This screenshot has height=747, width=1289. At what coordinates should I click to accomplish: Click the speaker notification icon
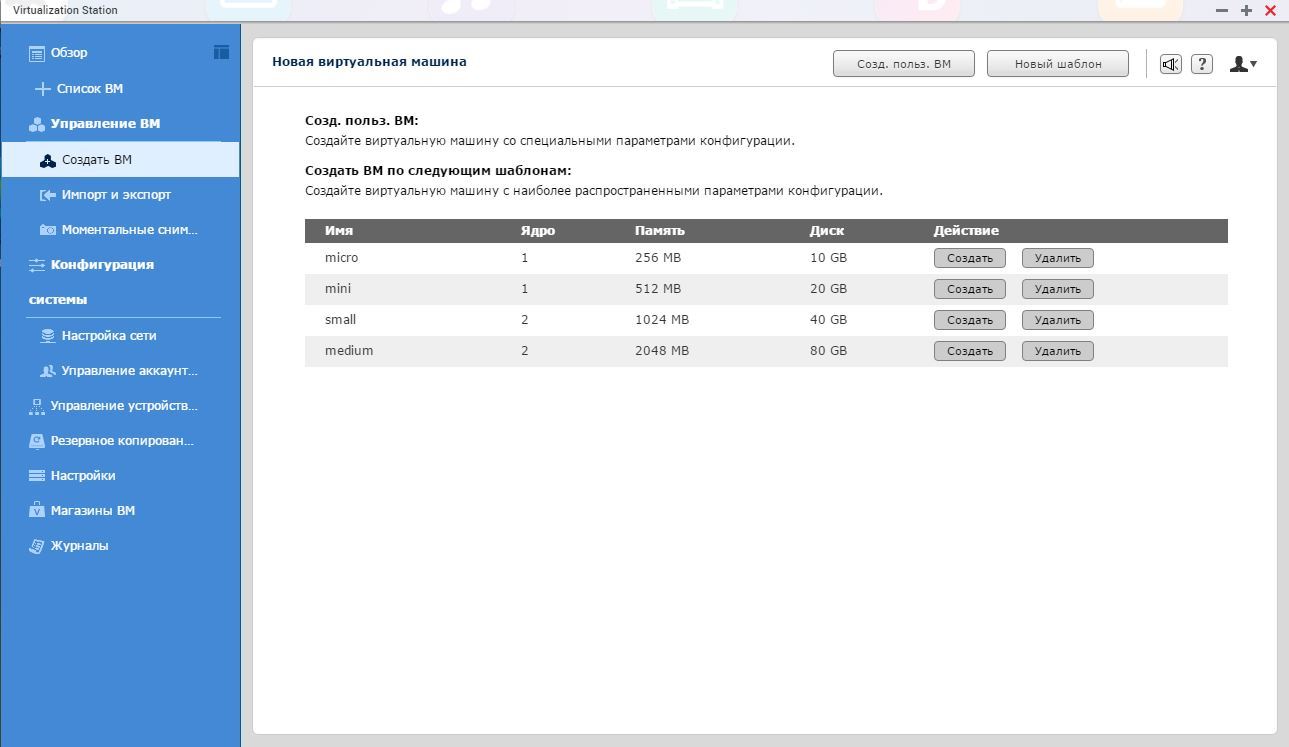[1170, 64]
